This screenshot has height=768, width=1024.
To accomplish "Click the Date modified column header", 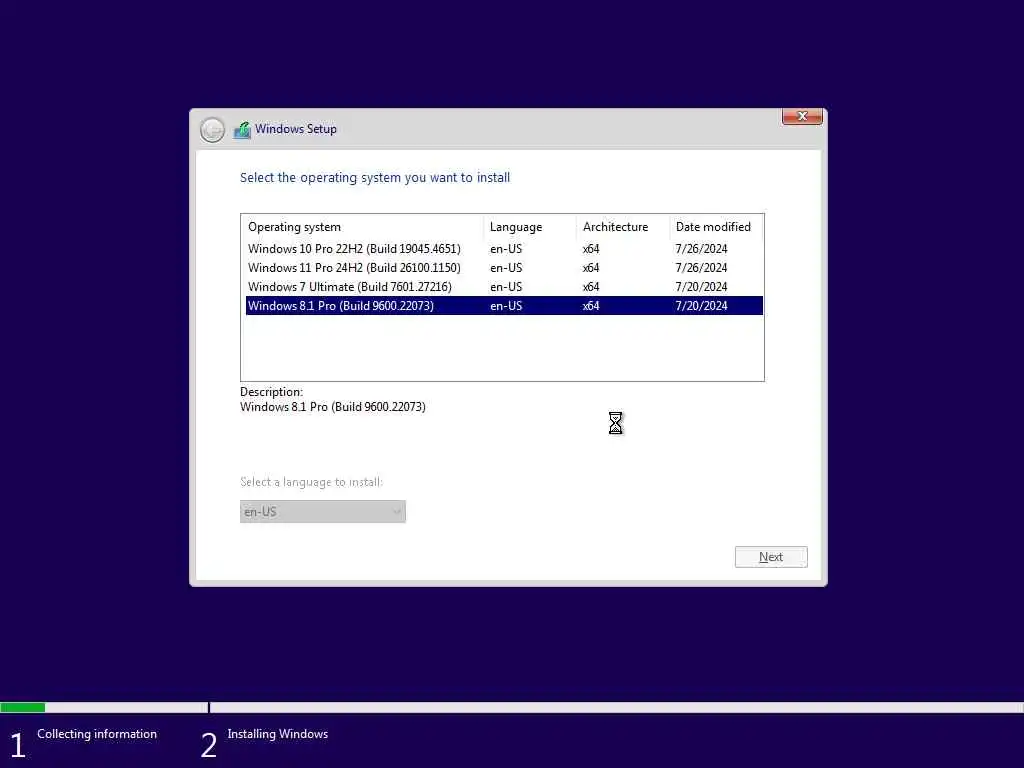I will (x=716, y=227).
